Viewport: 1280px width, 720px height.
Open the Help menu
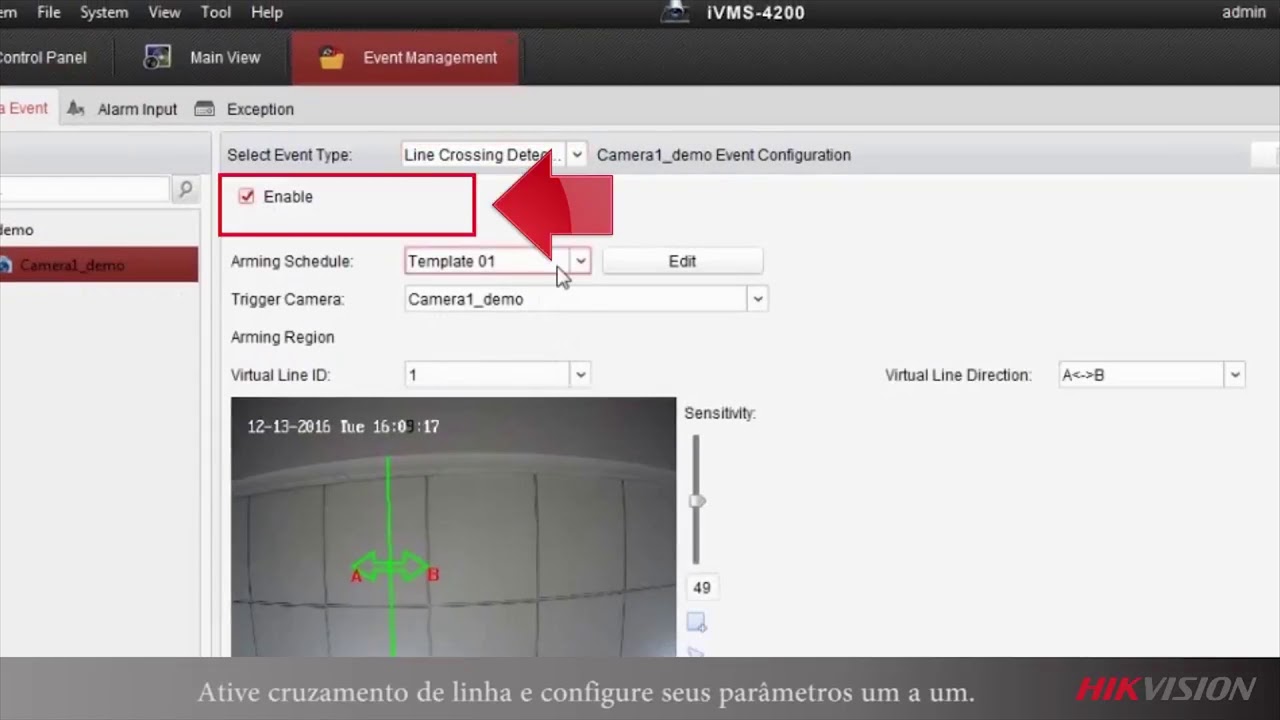[267, 12]
